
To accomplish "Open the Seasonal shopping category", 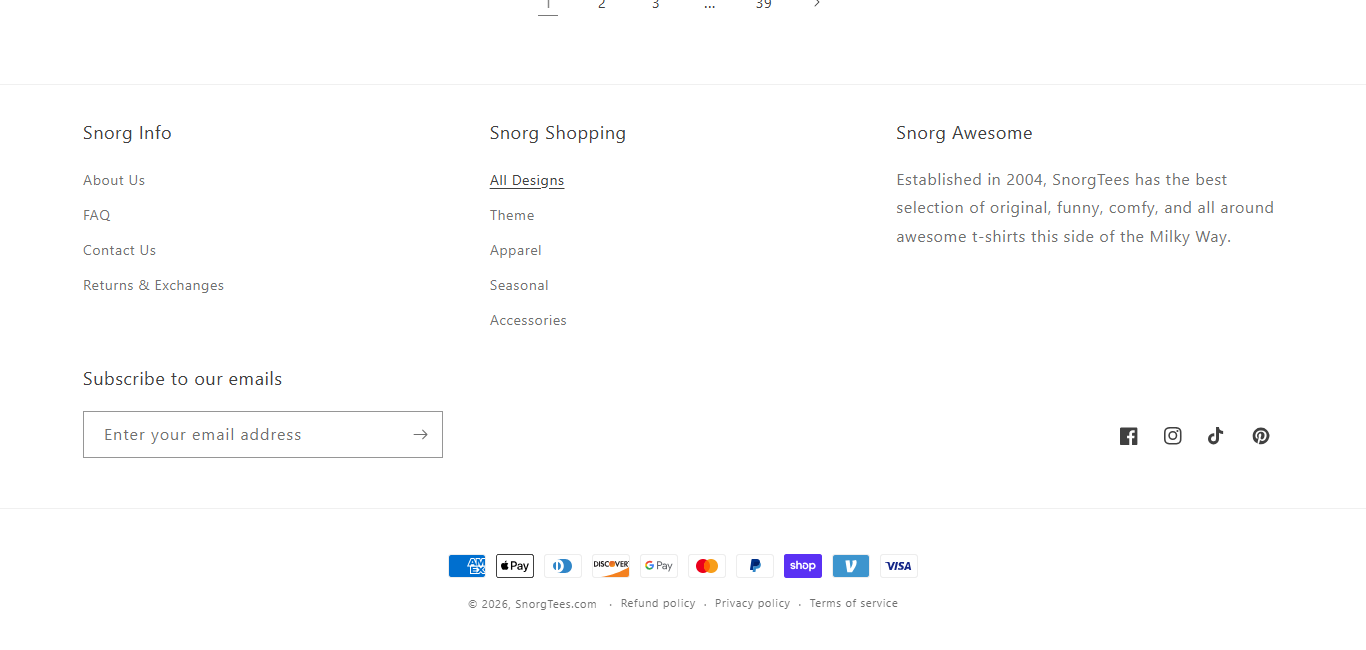I will (x=519, y=285).
